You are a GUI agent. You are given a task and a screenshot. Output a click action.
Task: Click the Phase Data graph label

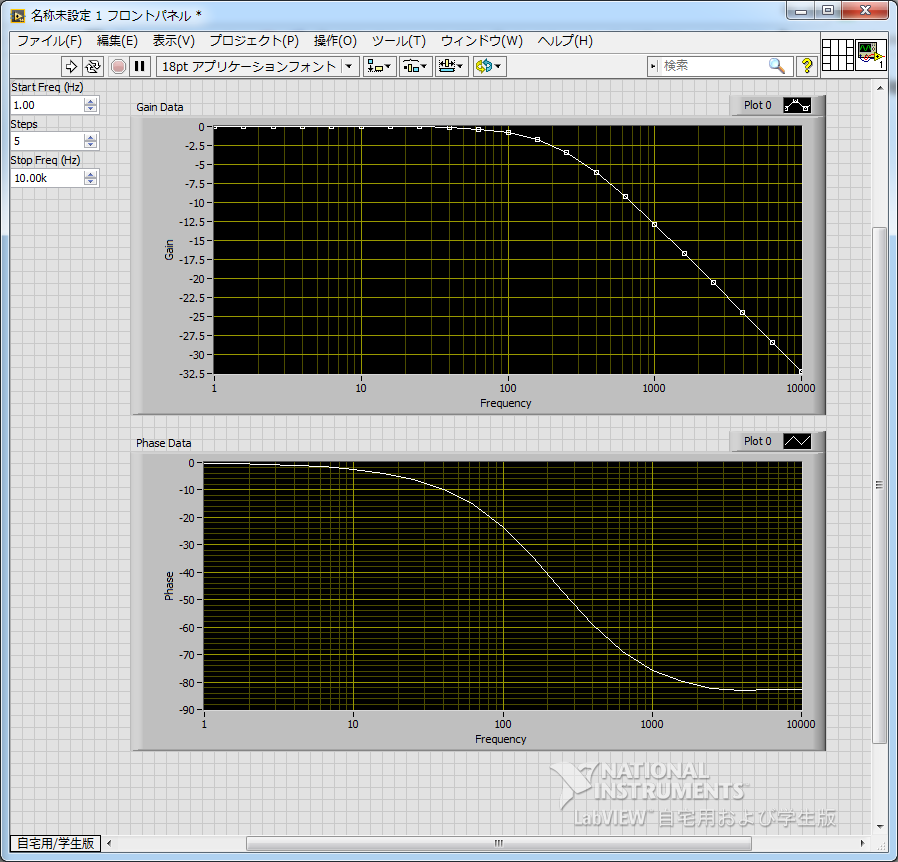tap(164, 443)
